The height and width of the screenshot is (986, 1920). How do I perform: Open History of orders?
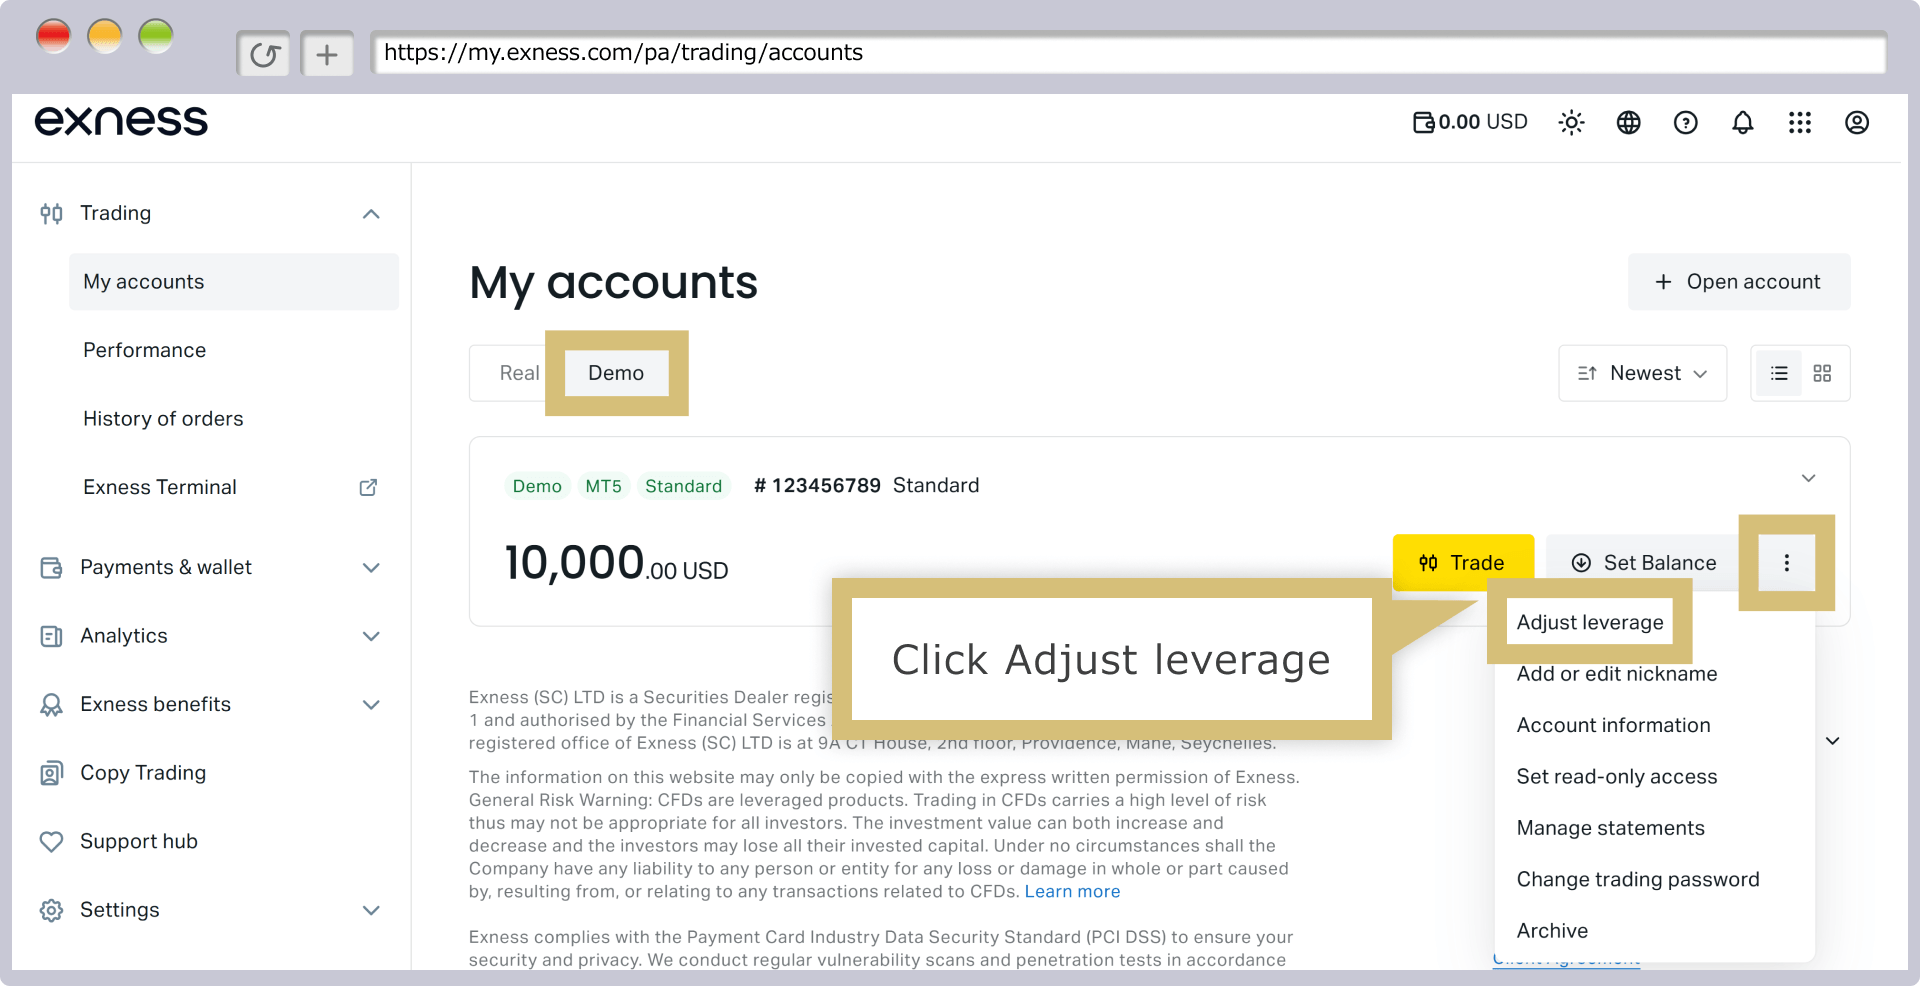163,419
